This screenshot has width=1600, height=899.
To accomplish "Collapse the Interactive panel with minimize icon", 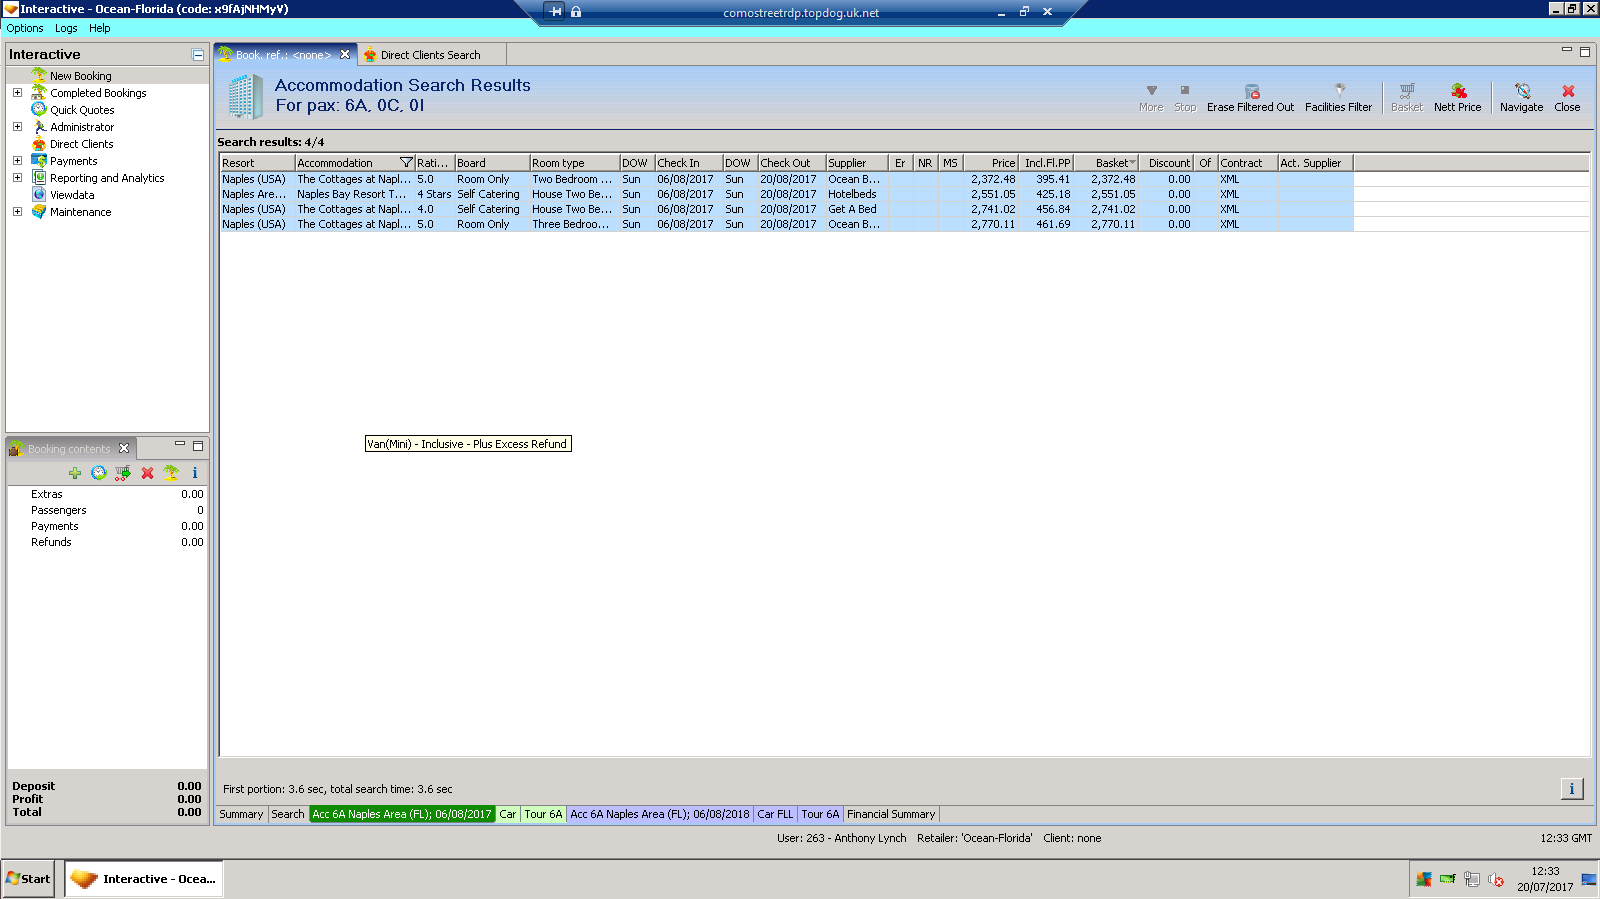I will (x=198, y=55).
